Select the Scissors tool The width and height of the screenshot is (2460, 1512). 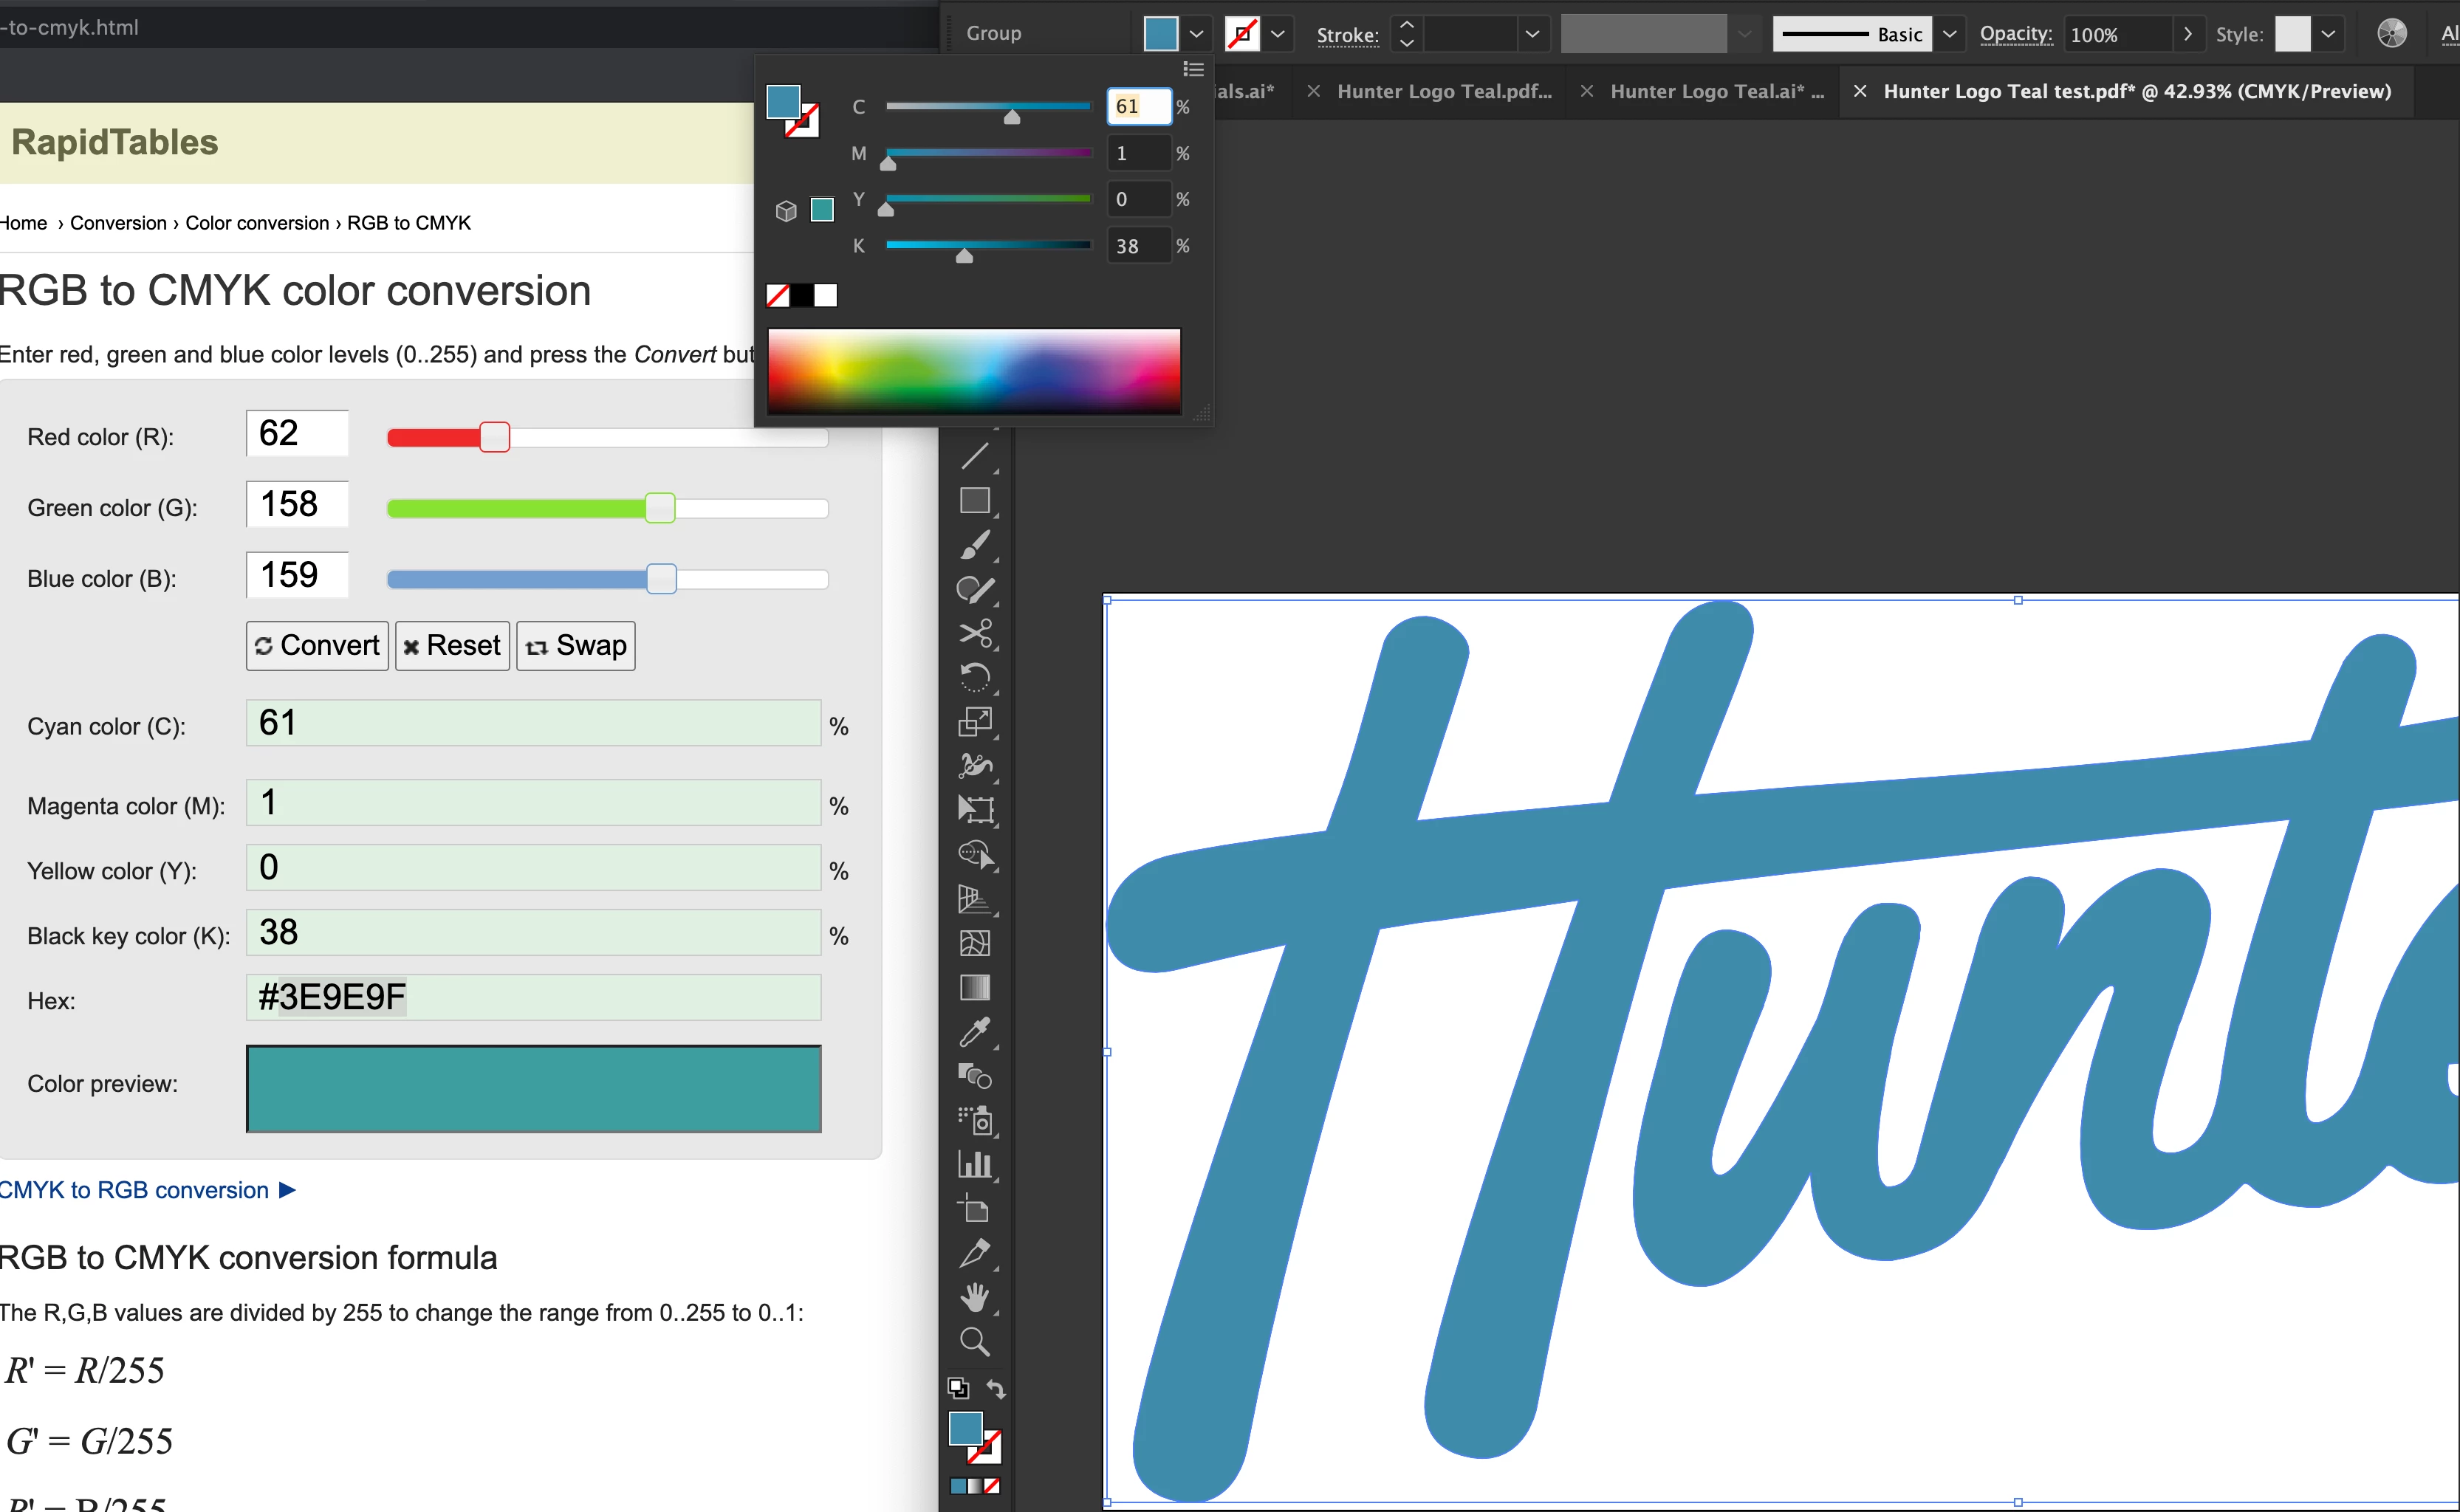pyautogui.click(x=974, y=633)
